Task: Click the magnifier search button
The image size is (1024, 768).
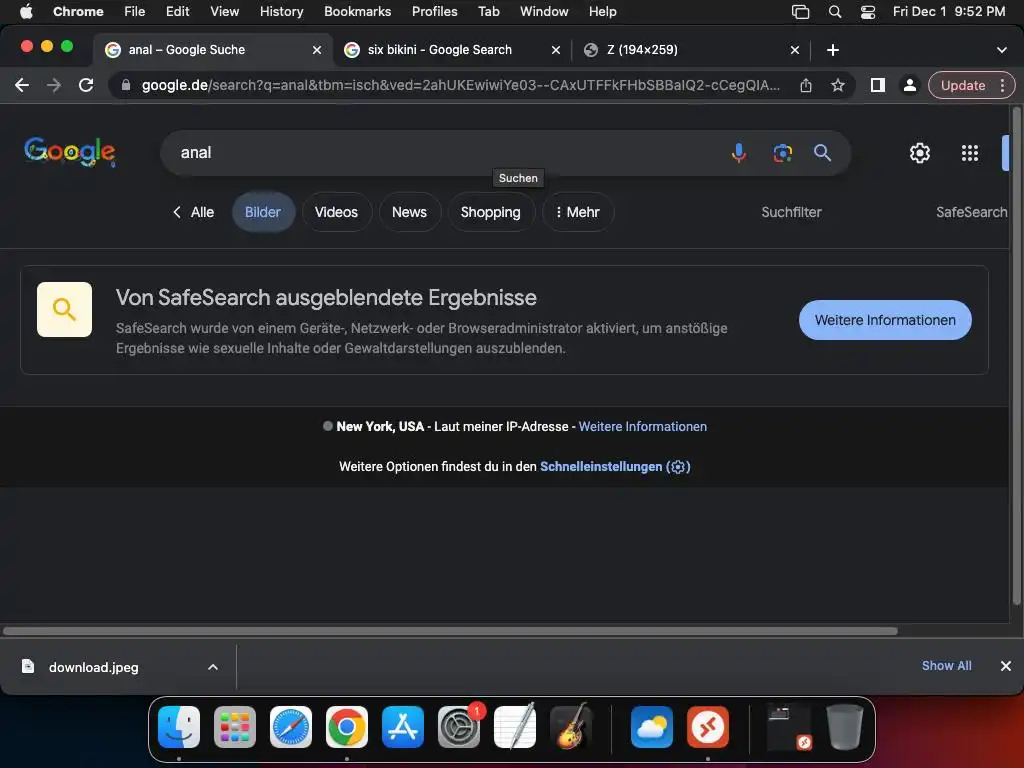Action: pyautogui.click(x=822, y=153)
